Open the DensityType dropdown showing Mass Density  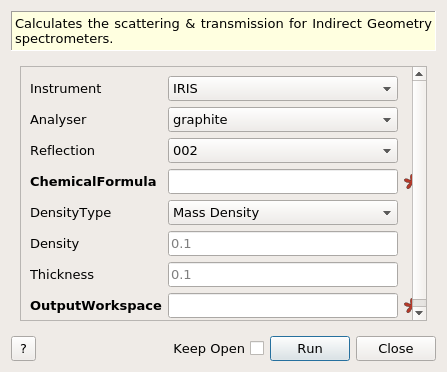283,213
